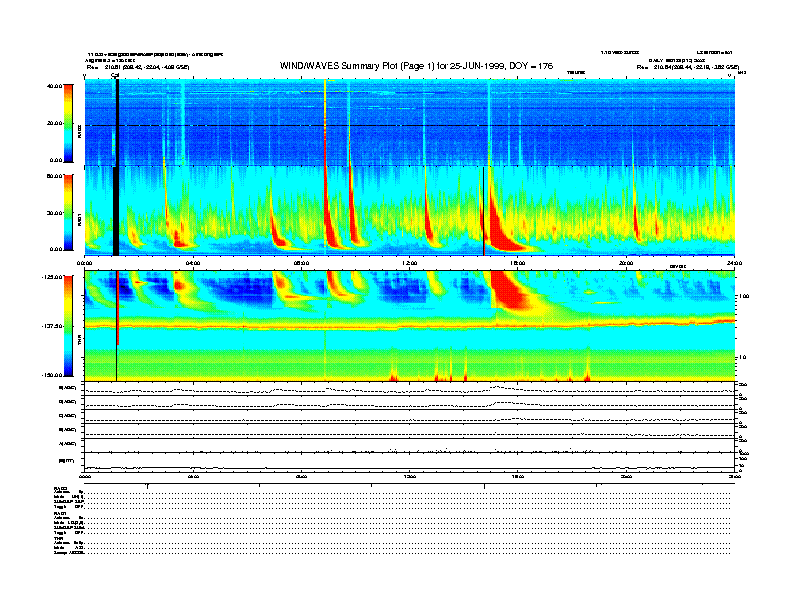Click 0.00 at bottom of RAD1 color scale
Image resolution: width=792 pixels, height=612 pixels.
pyautogui.click(x=56, y=249)
